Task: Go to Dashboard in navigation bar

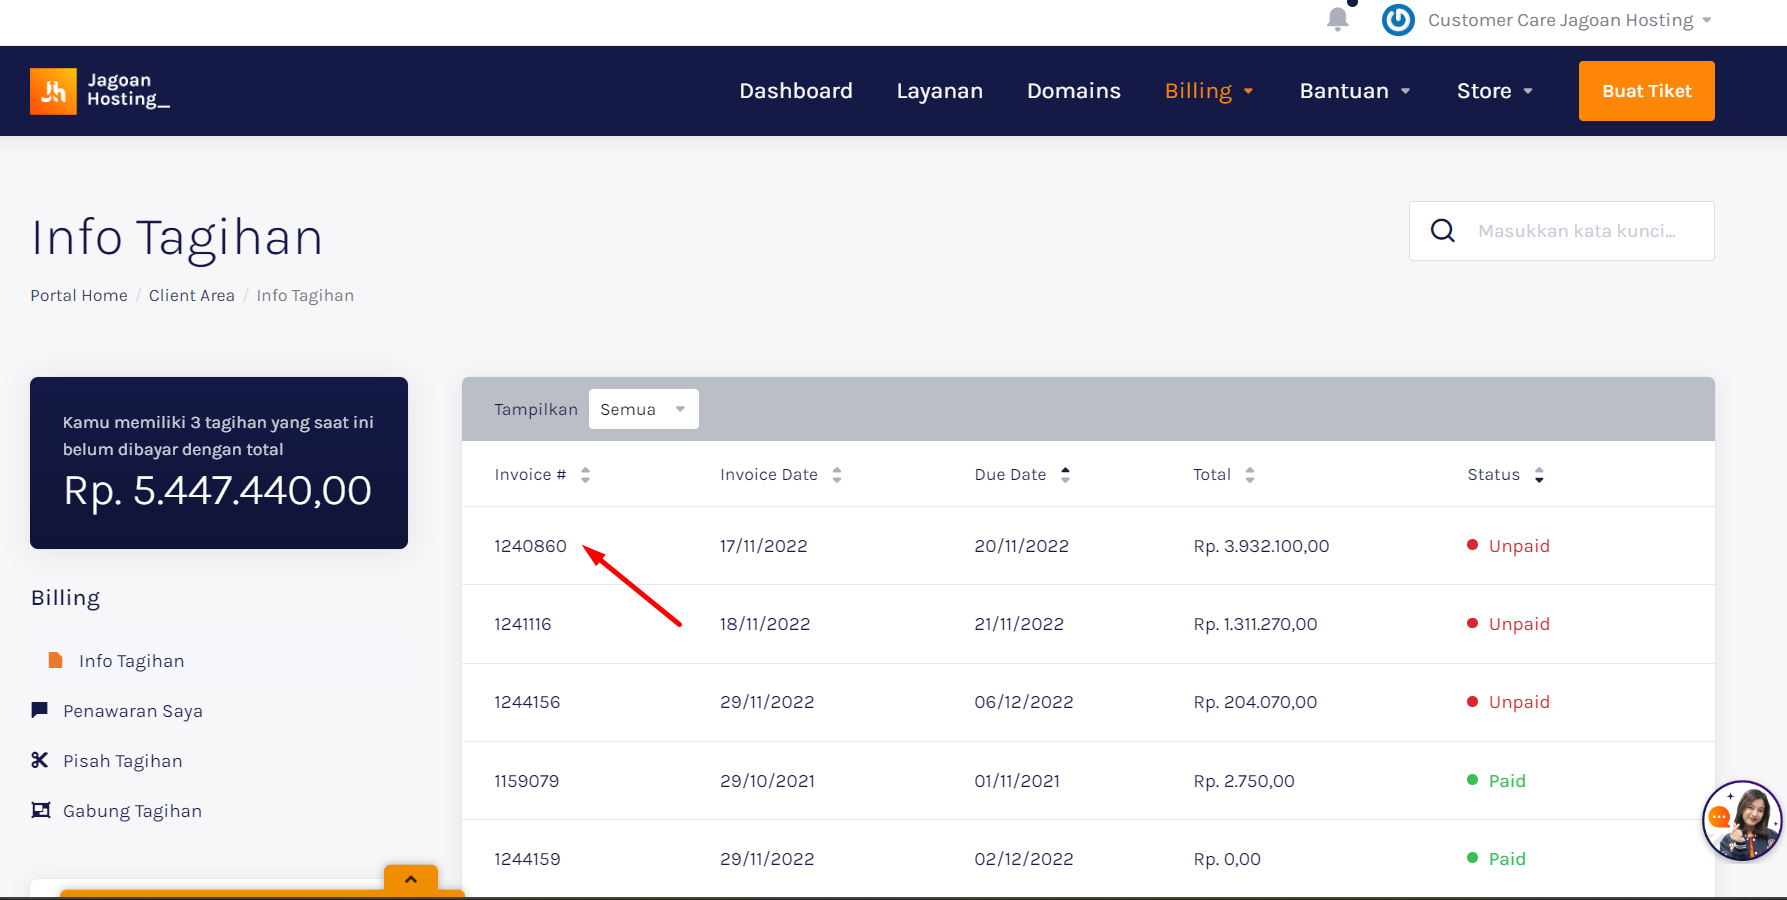Action: (x=795, y=91)
